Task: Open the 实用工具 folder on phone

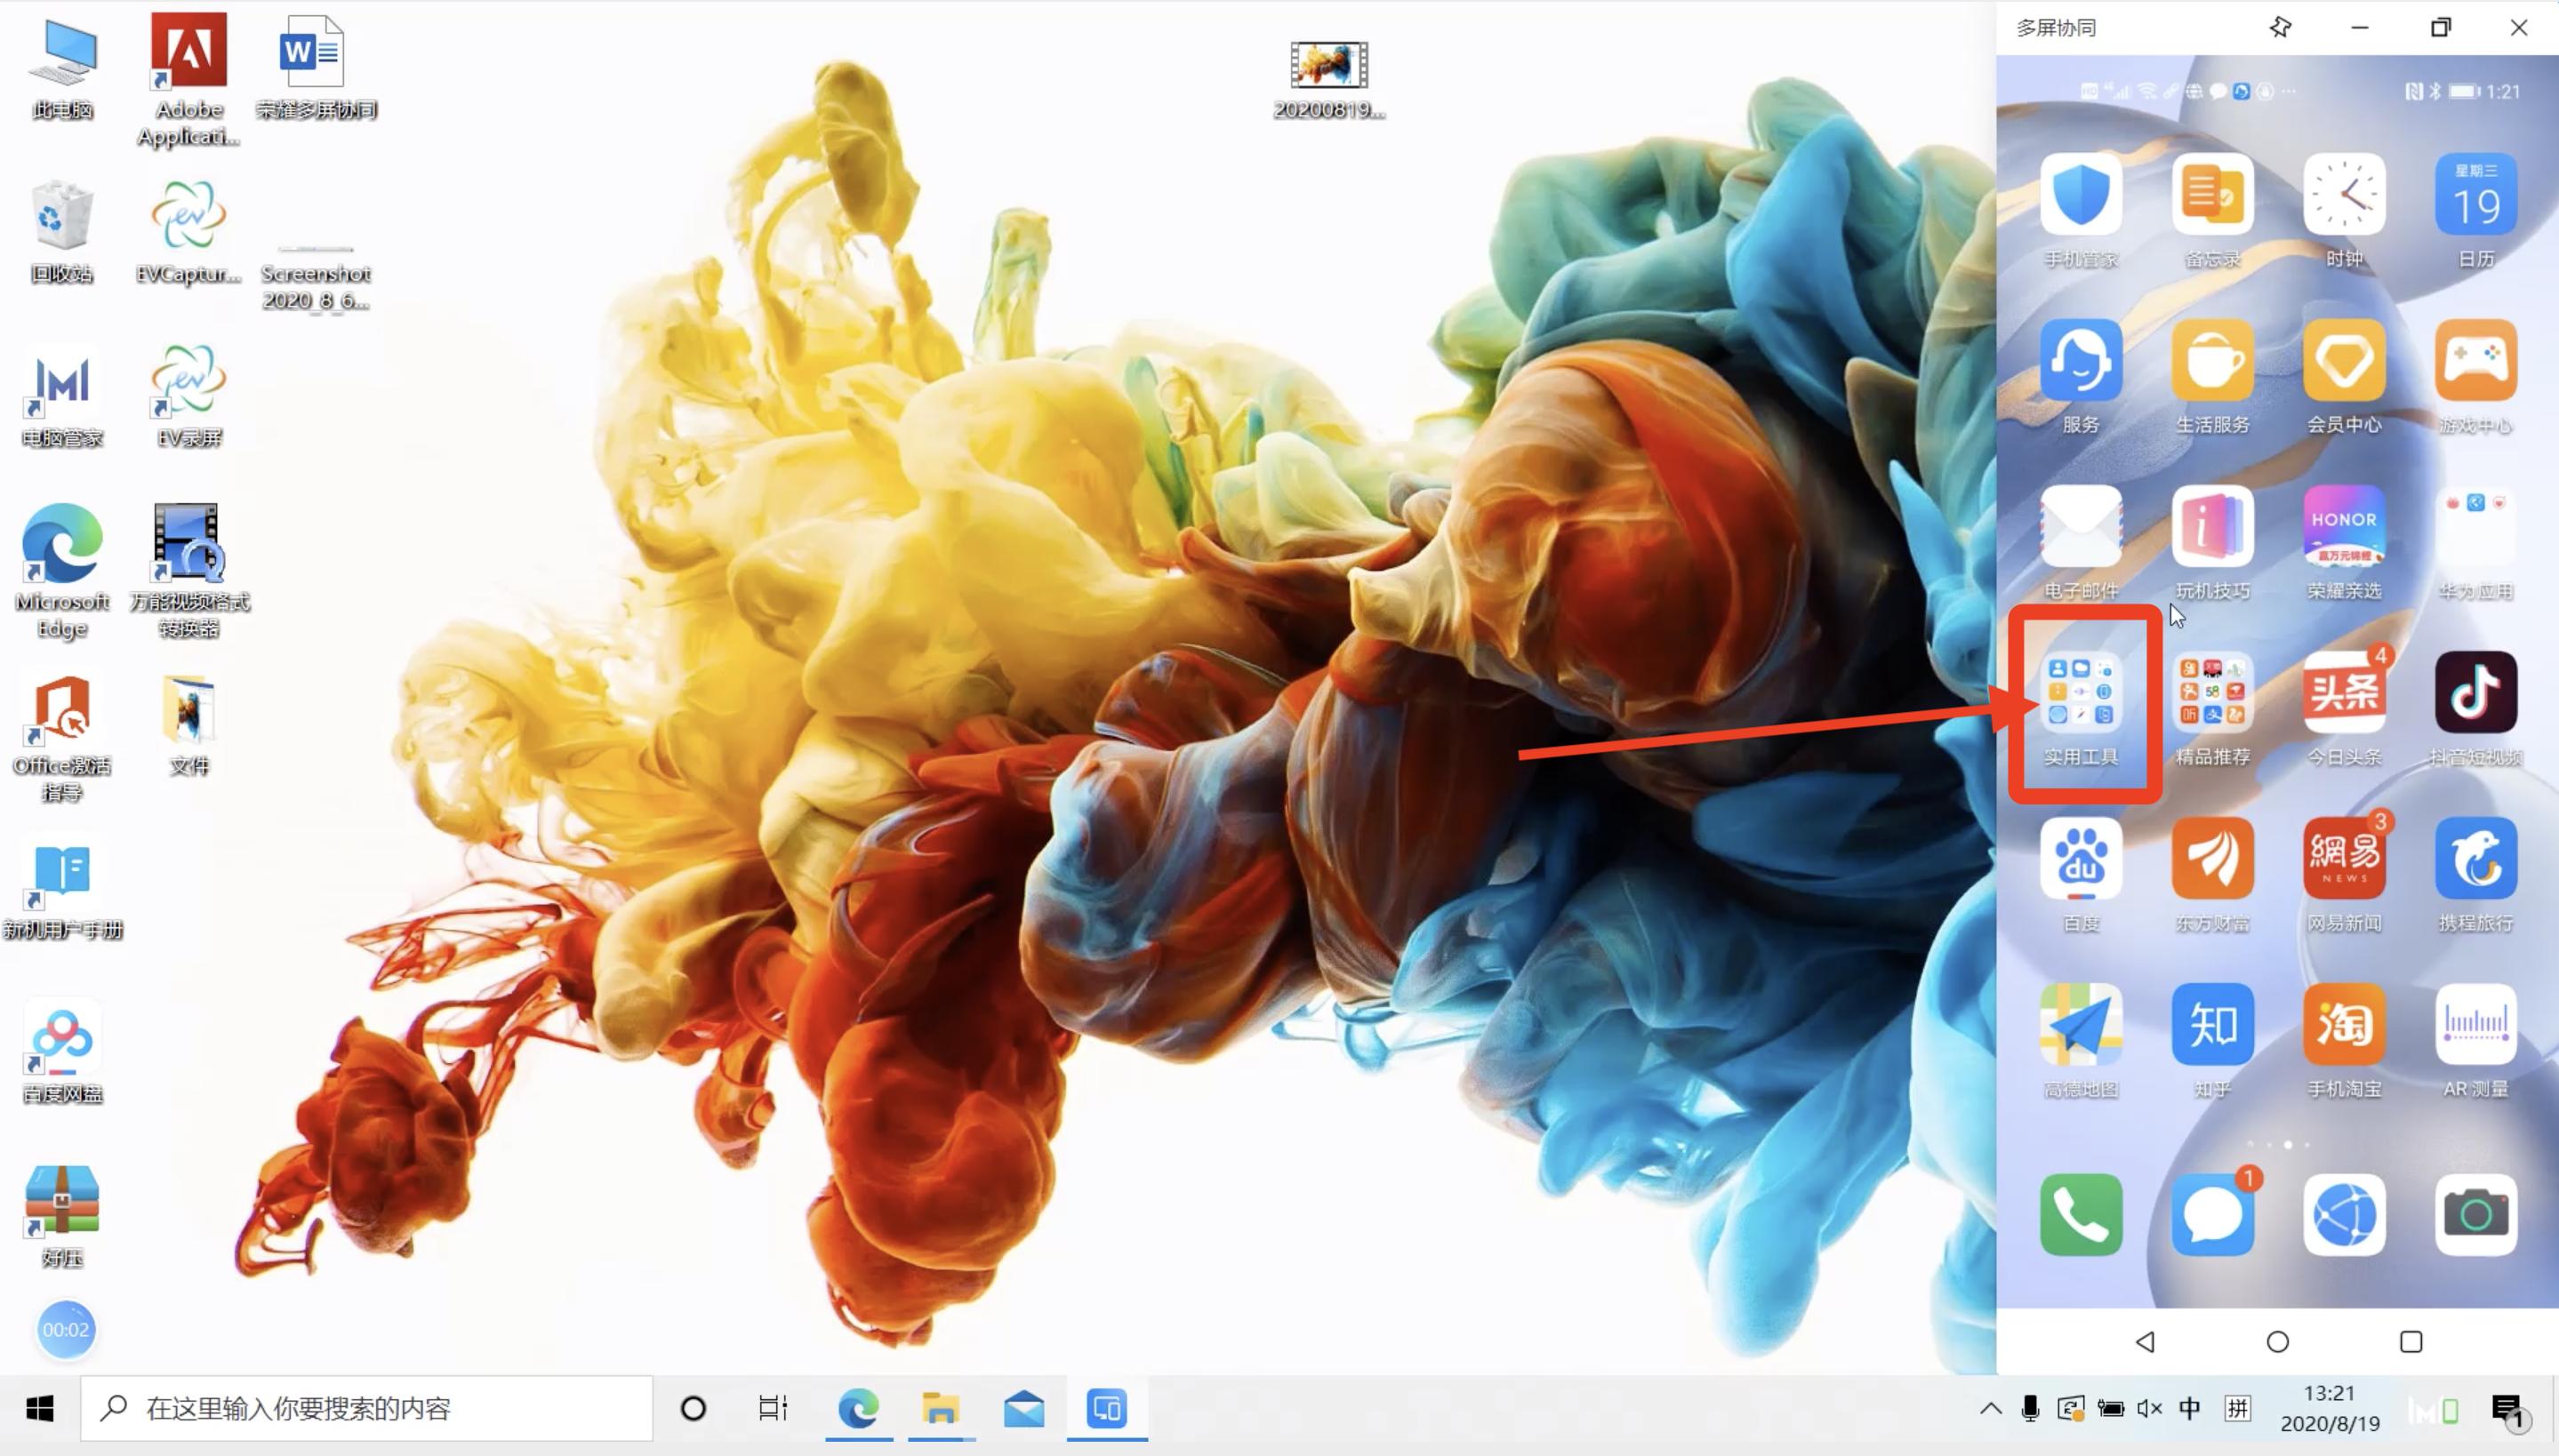Action: click(2081, 692)
